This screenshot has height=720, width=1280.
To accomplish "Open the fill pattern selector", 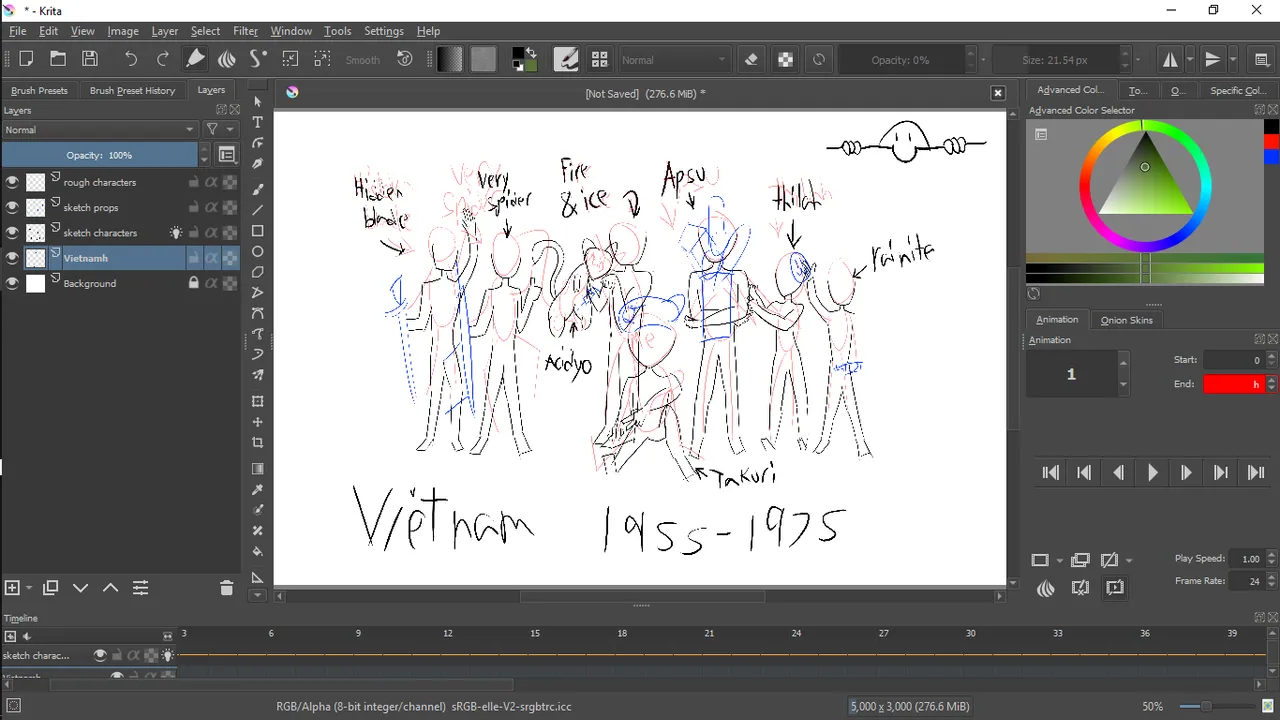I will pos(483,59).
